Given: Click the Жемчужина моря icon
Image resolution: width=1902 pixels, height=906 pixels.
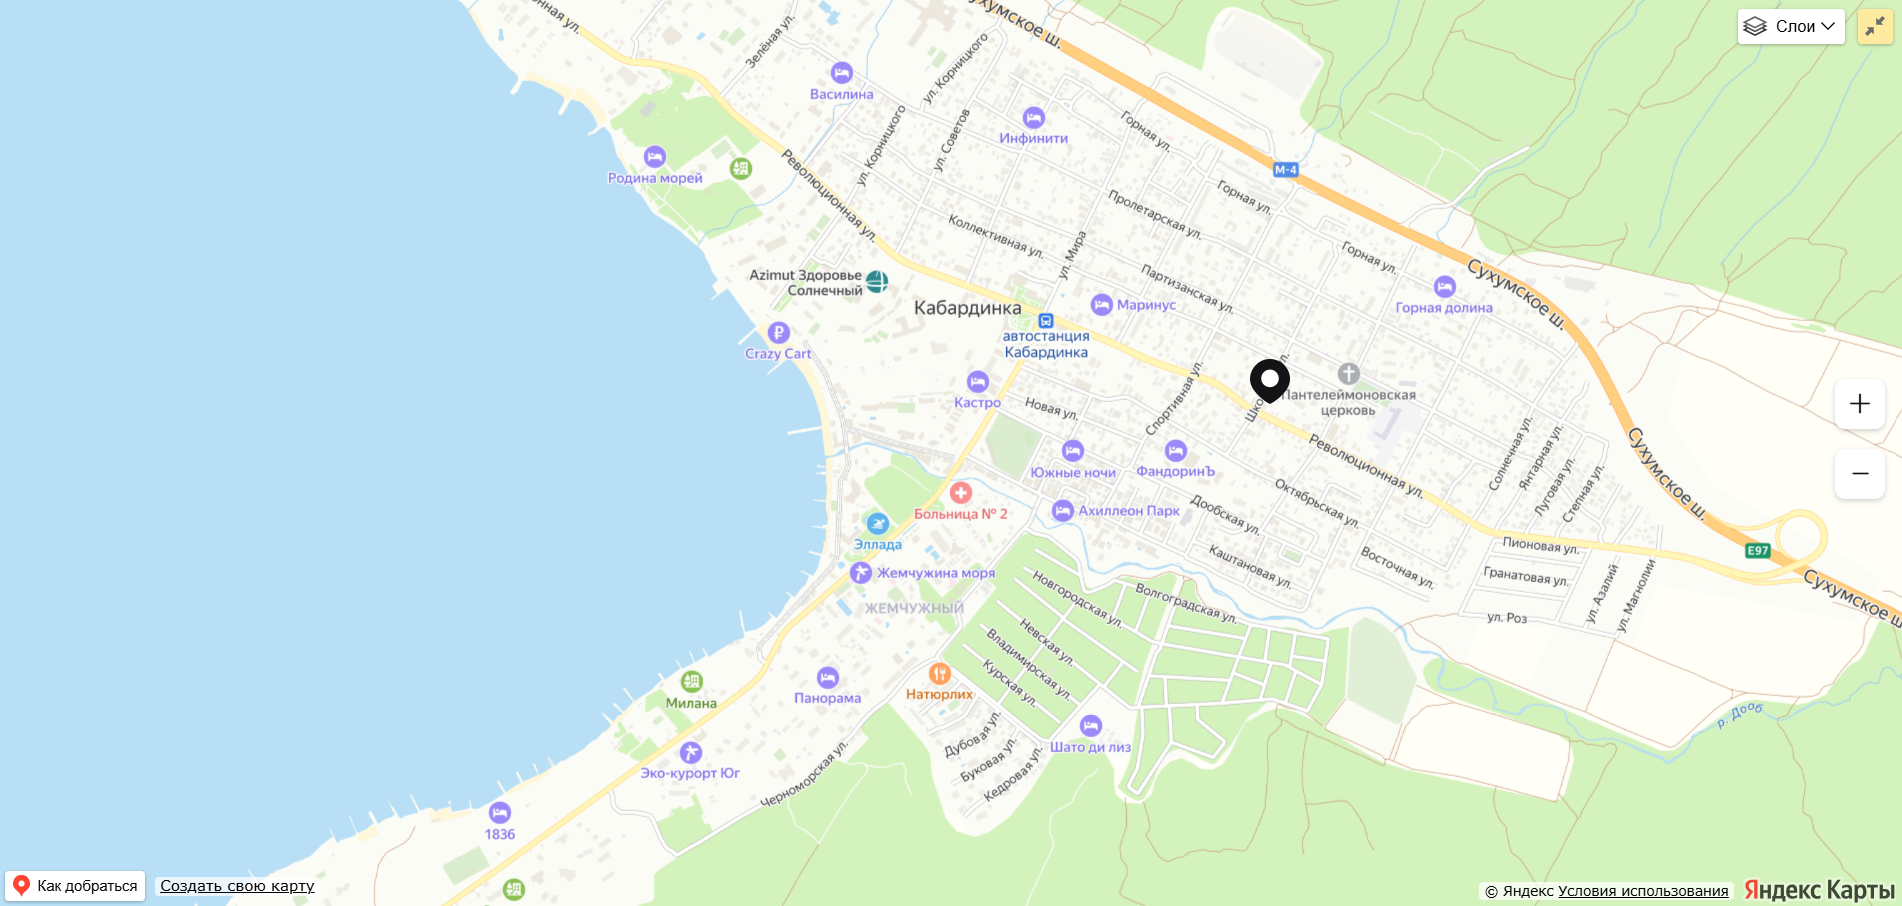Looking at the screenshot, I should tap(861, 573).
